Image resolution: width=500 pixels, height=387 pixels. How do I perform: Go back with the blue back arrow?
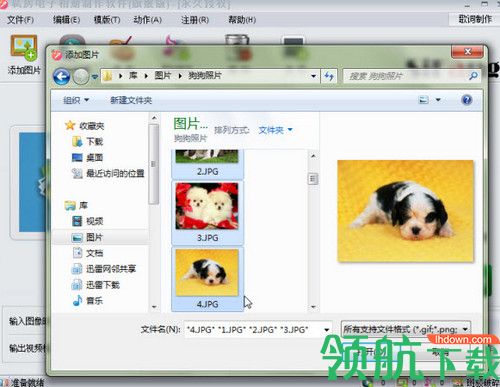point(61,77)
